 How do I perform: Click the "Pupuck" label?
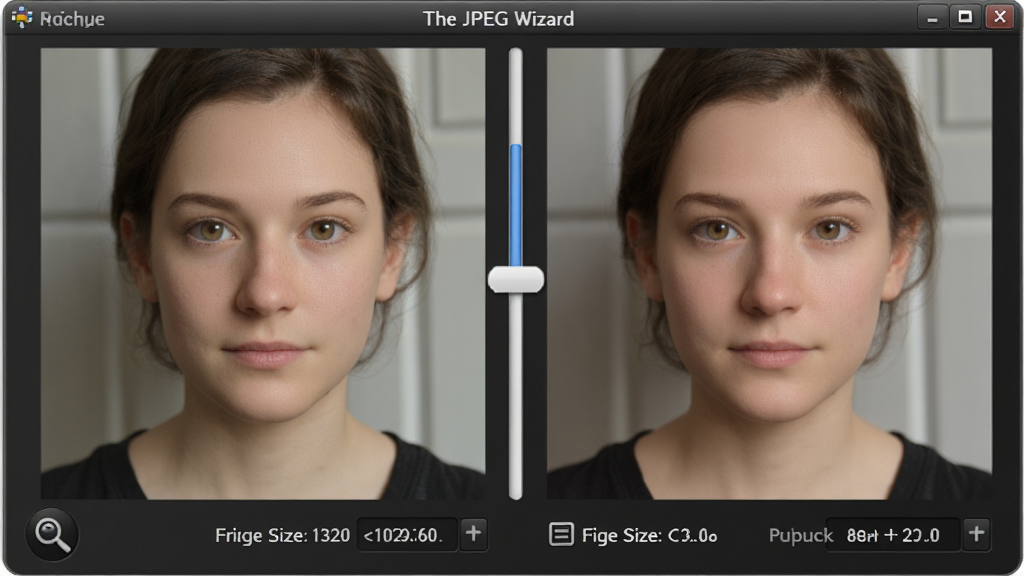point(801,536)
